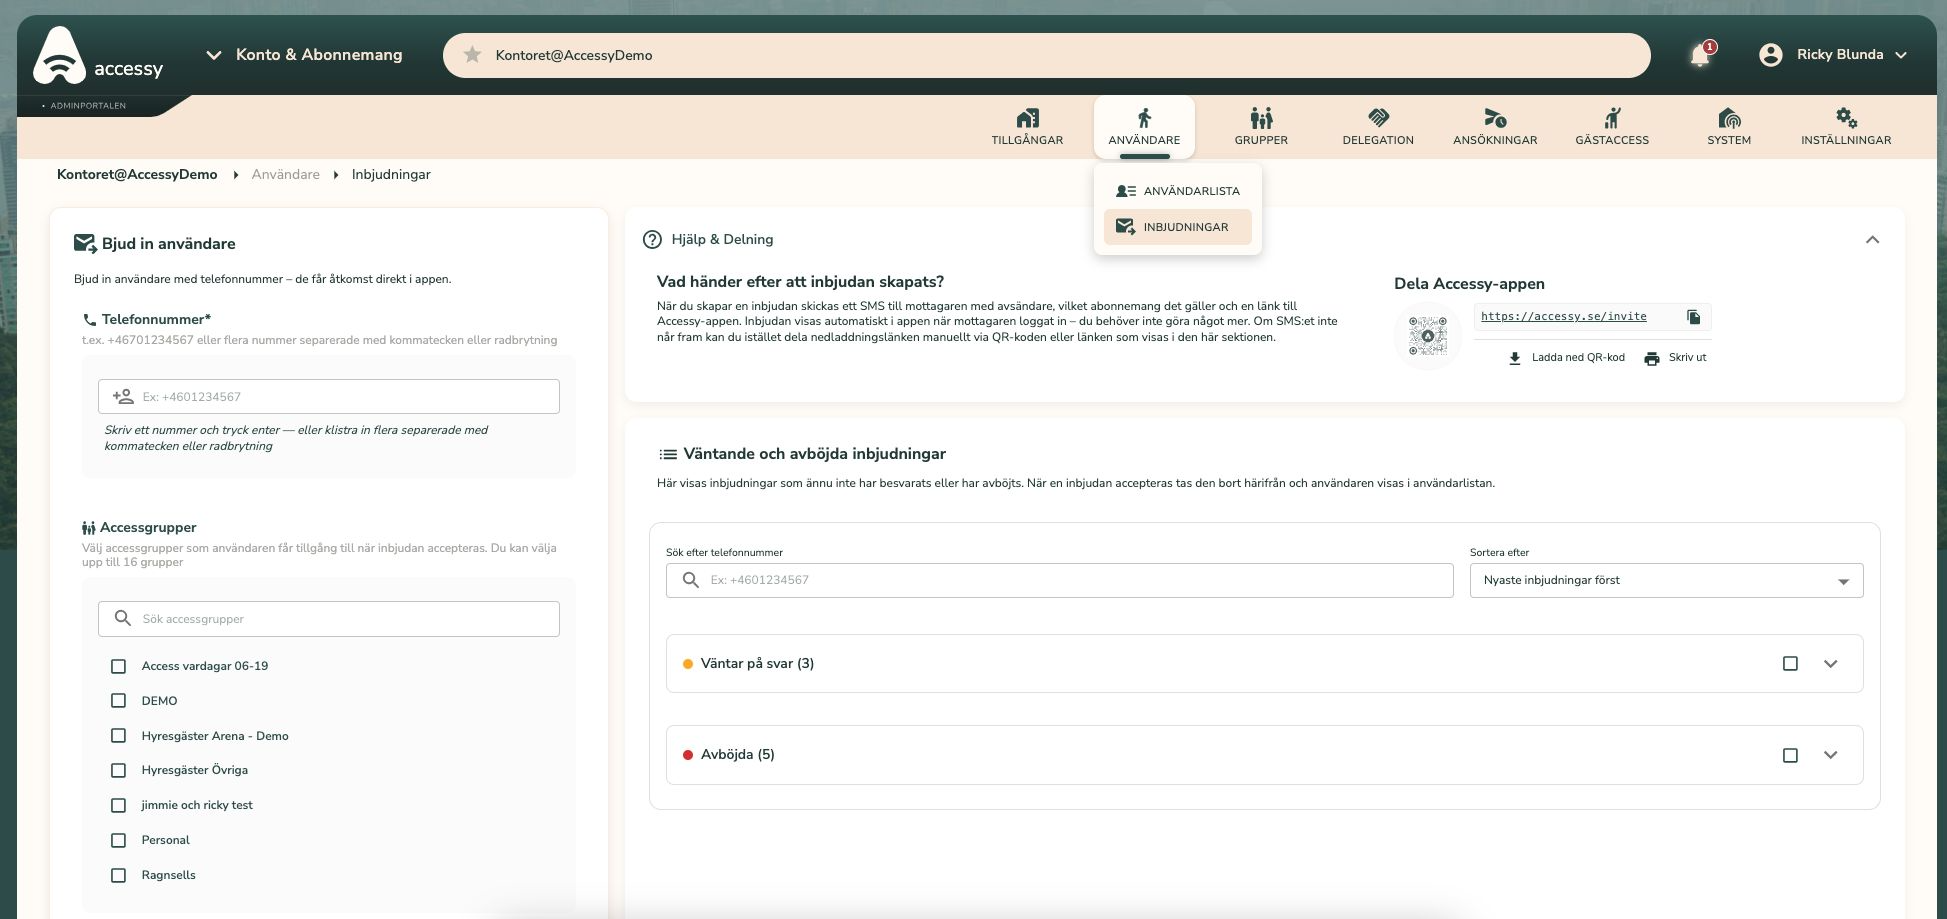This screenshot has height=919, width=1947.
Task: Check Hyresgäster Arena - Demo group
Action: [118, 736]
